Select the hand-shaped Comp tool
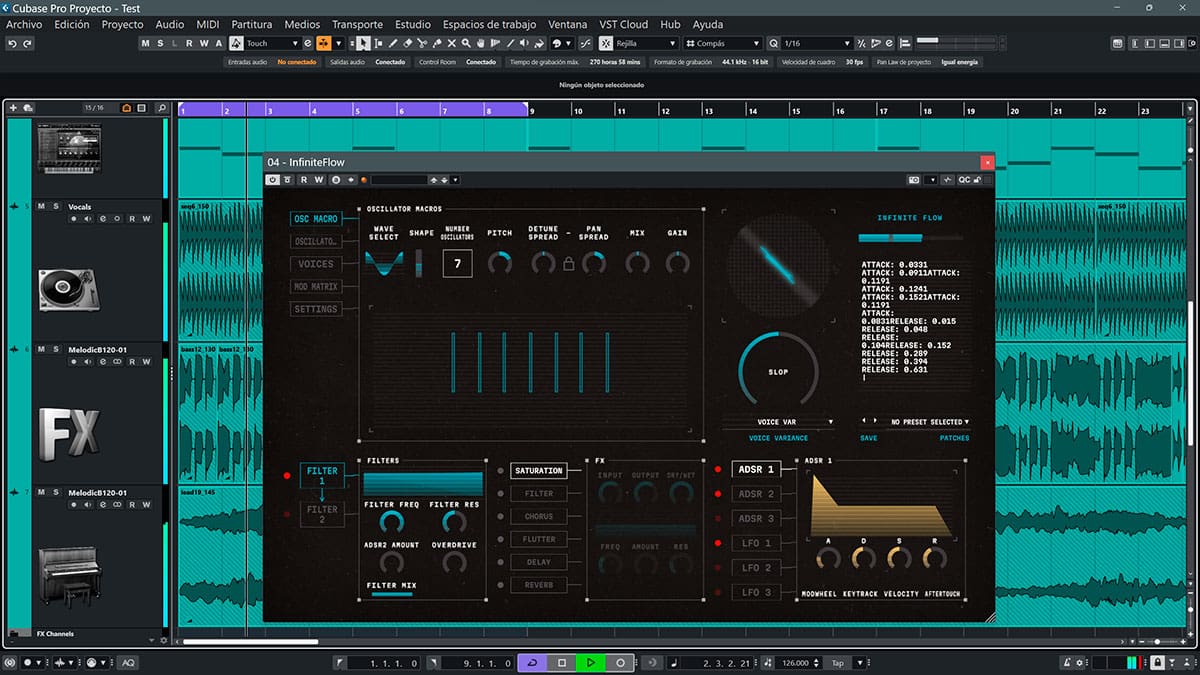Image resolution: width=1200 pixels, height=675 pixels. (482, 43)
